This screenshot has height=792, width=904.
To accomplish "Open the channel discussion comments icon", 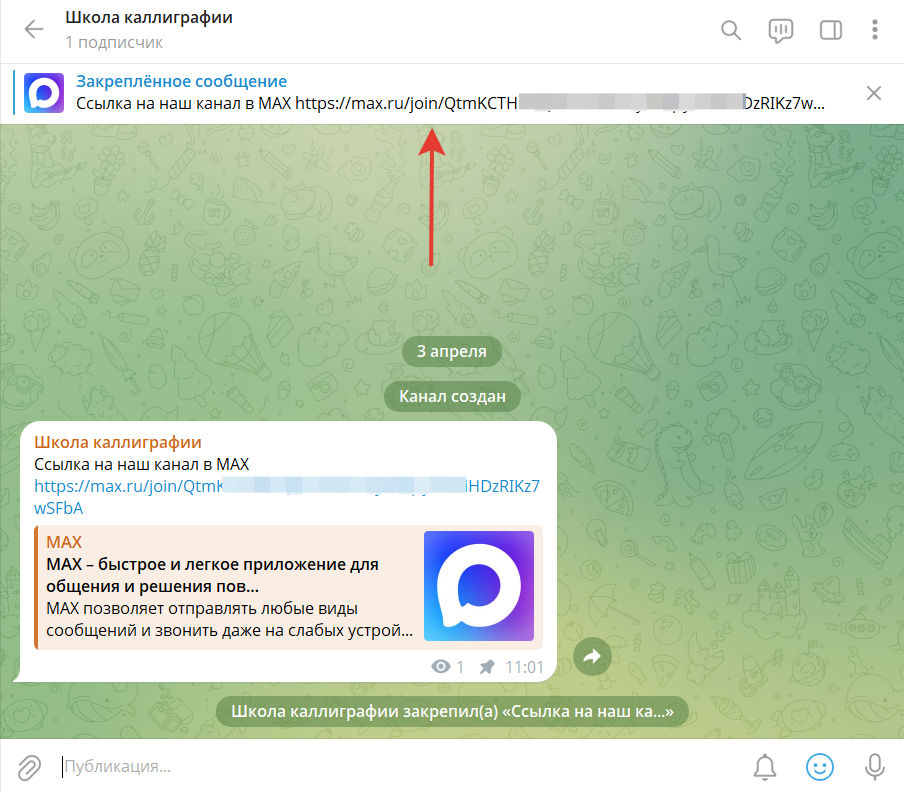I will pos(781,30).
